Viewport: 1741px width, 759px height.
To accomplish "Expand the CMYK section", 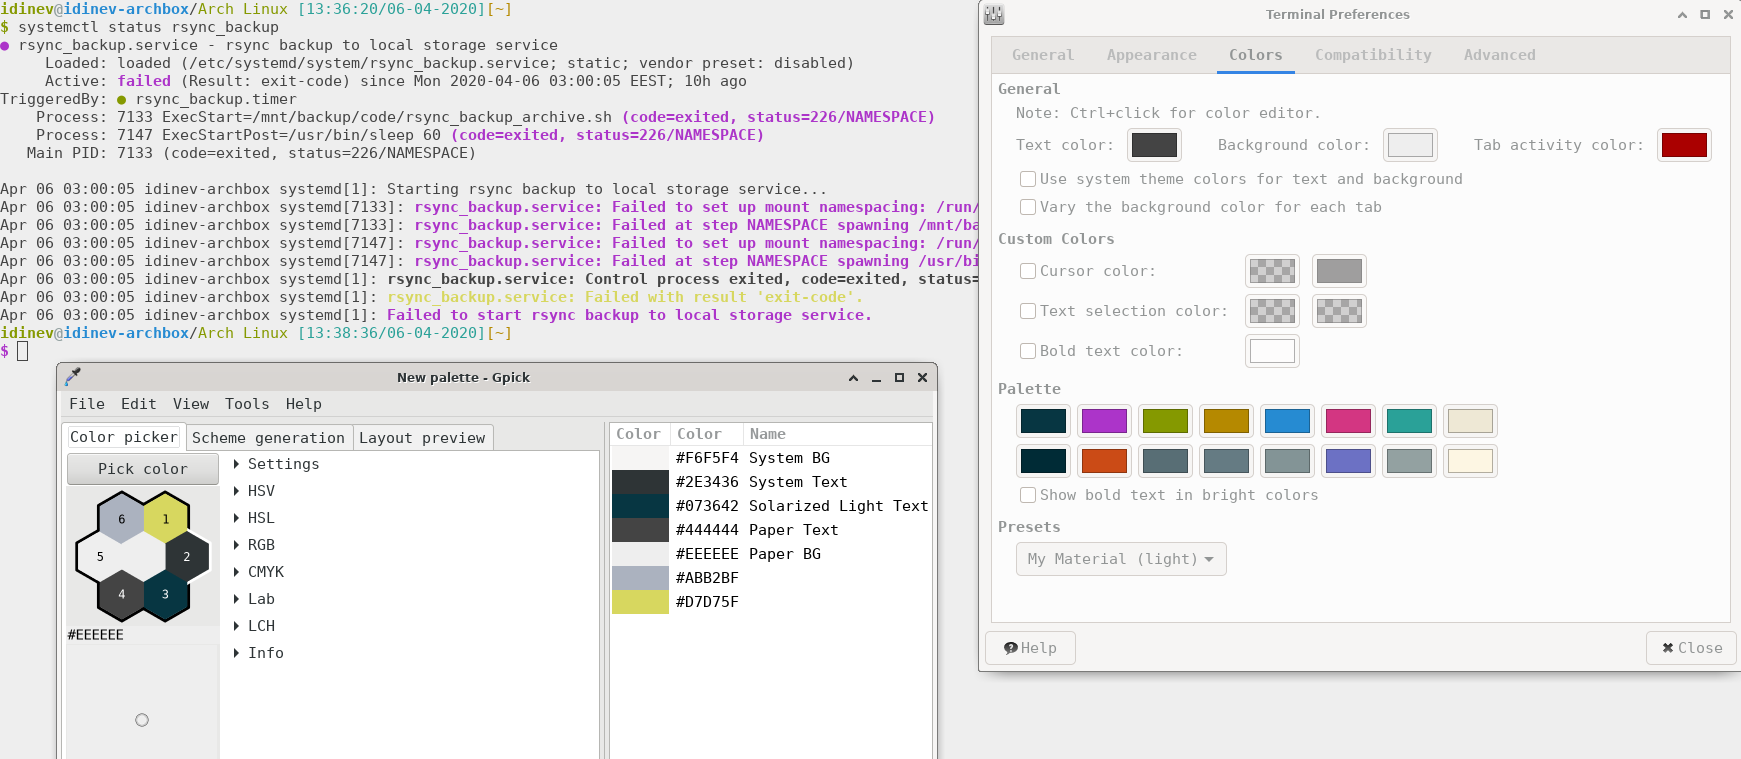I will pos(237,572).
